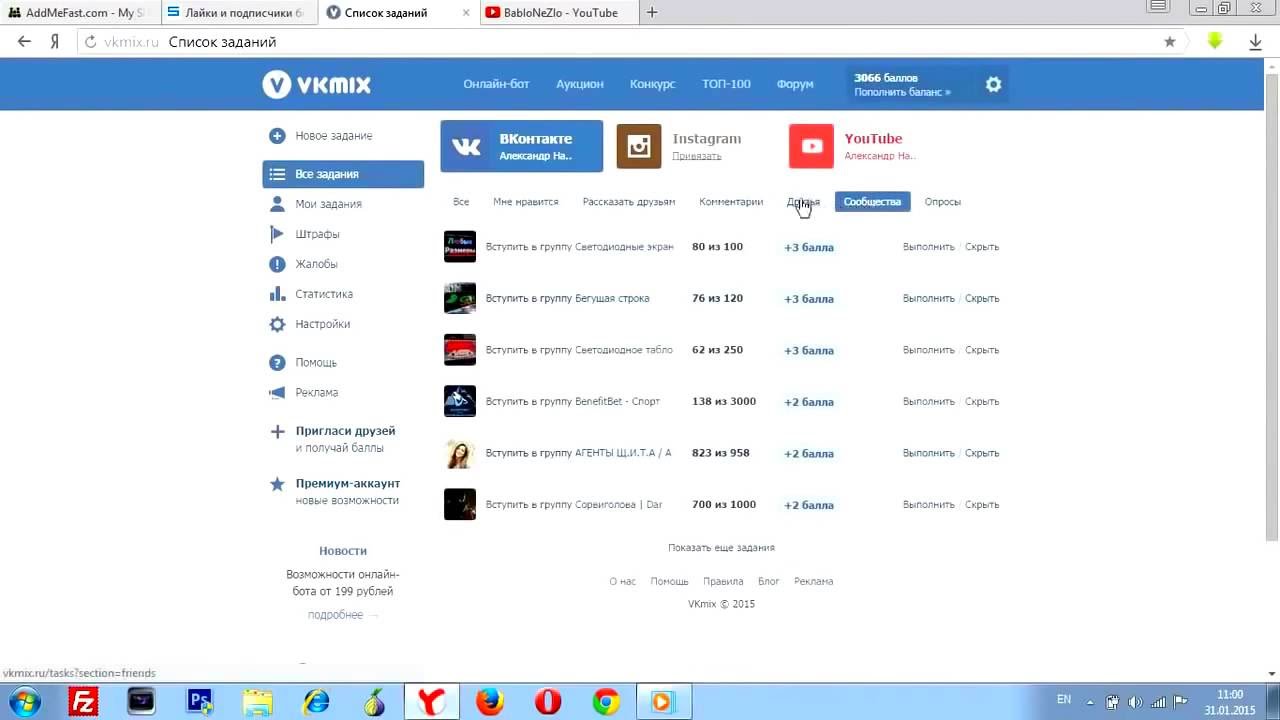The height and width of the screenshot is (720, 1280).
Task: Launch Google Chrome from the taskbar
Action: [x=605, y=702]
